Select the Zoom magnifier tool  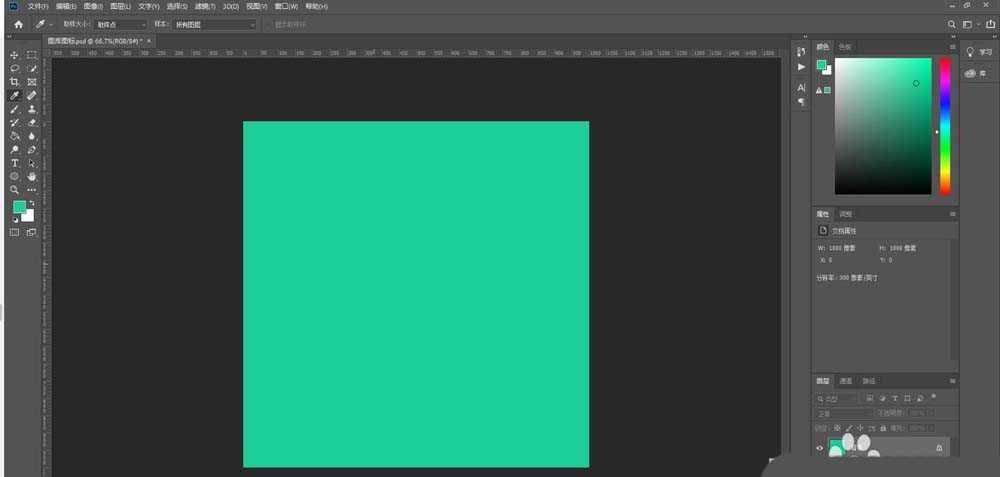(x=15, y=189)
